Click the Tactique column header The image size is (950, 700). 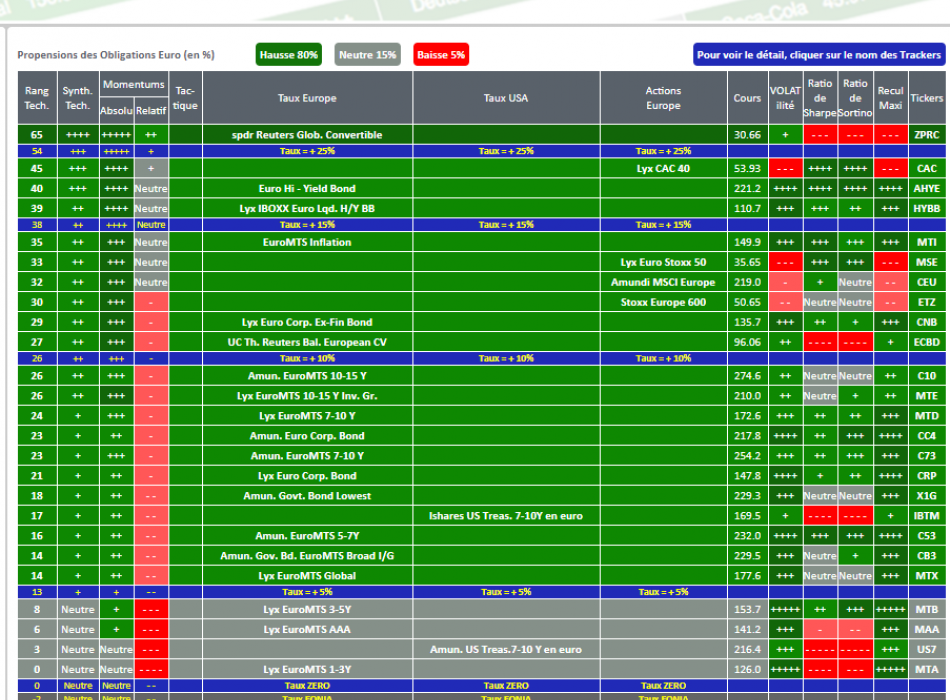tap(185, 98)
